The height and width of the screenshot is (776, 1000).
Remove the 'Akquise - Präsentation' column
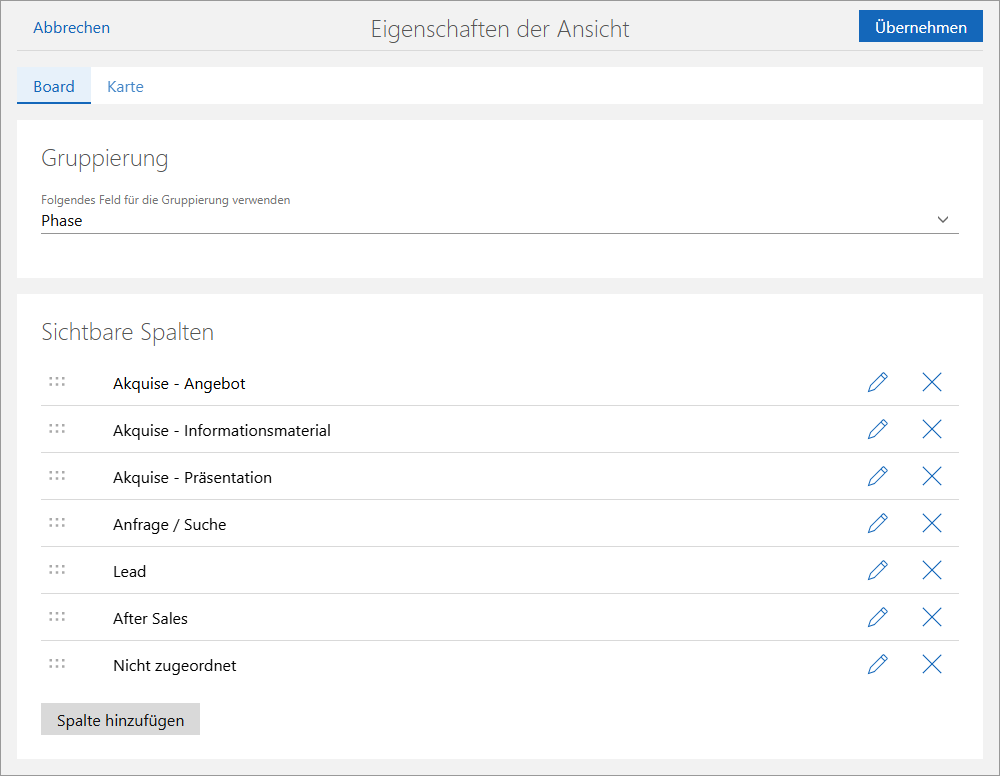932,476
